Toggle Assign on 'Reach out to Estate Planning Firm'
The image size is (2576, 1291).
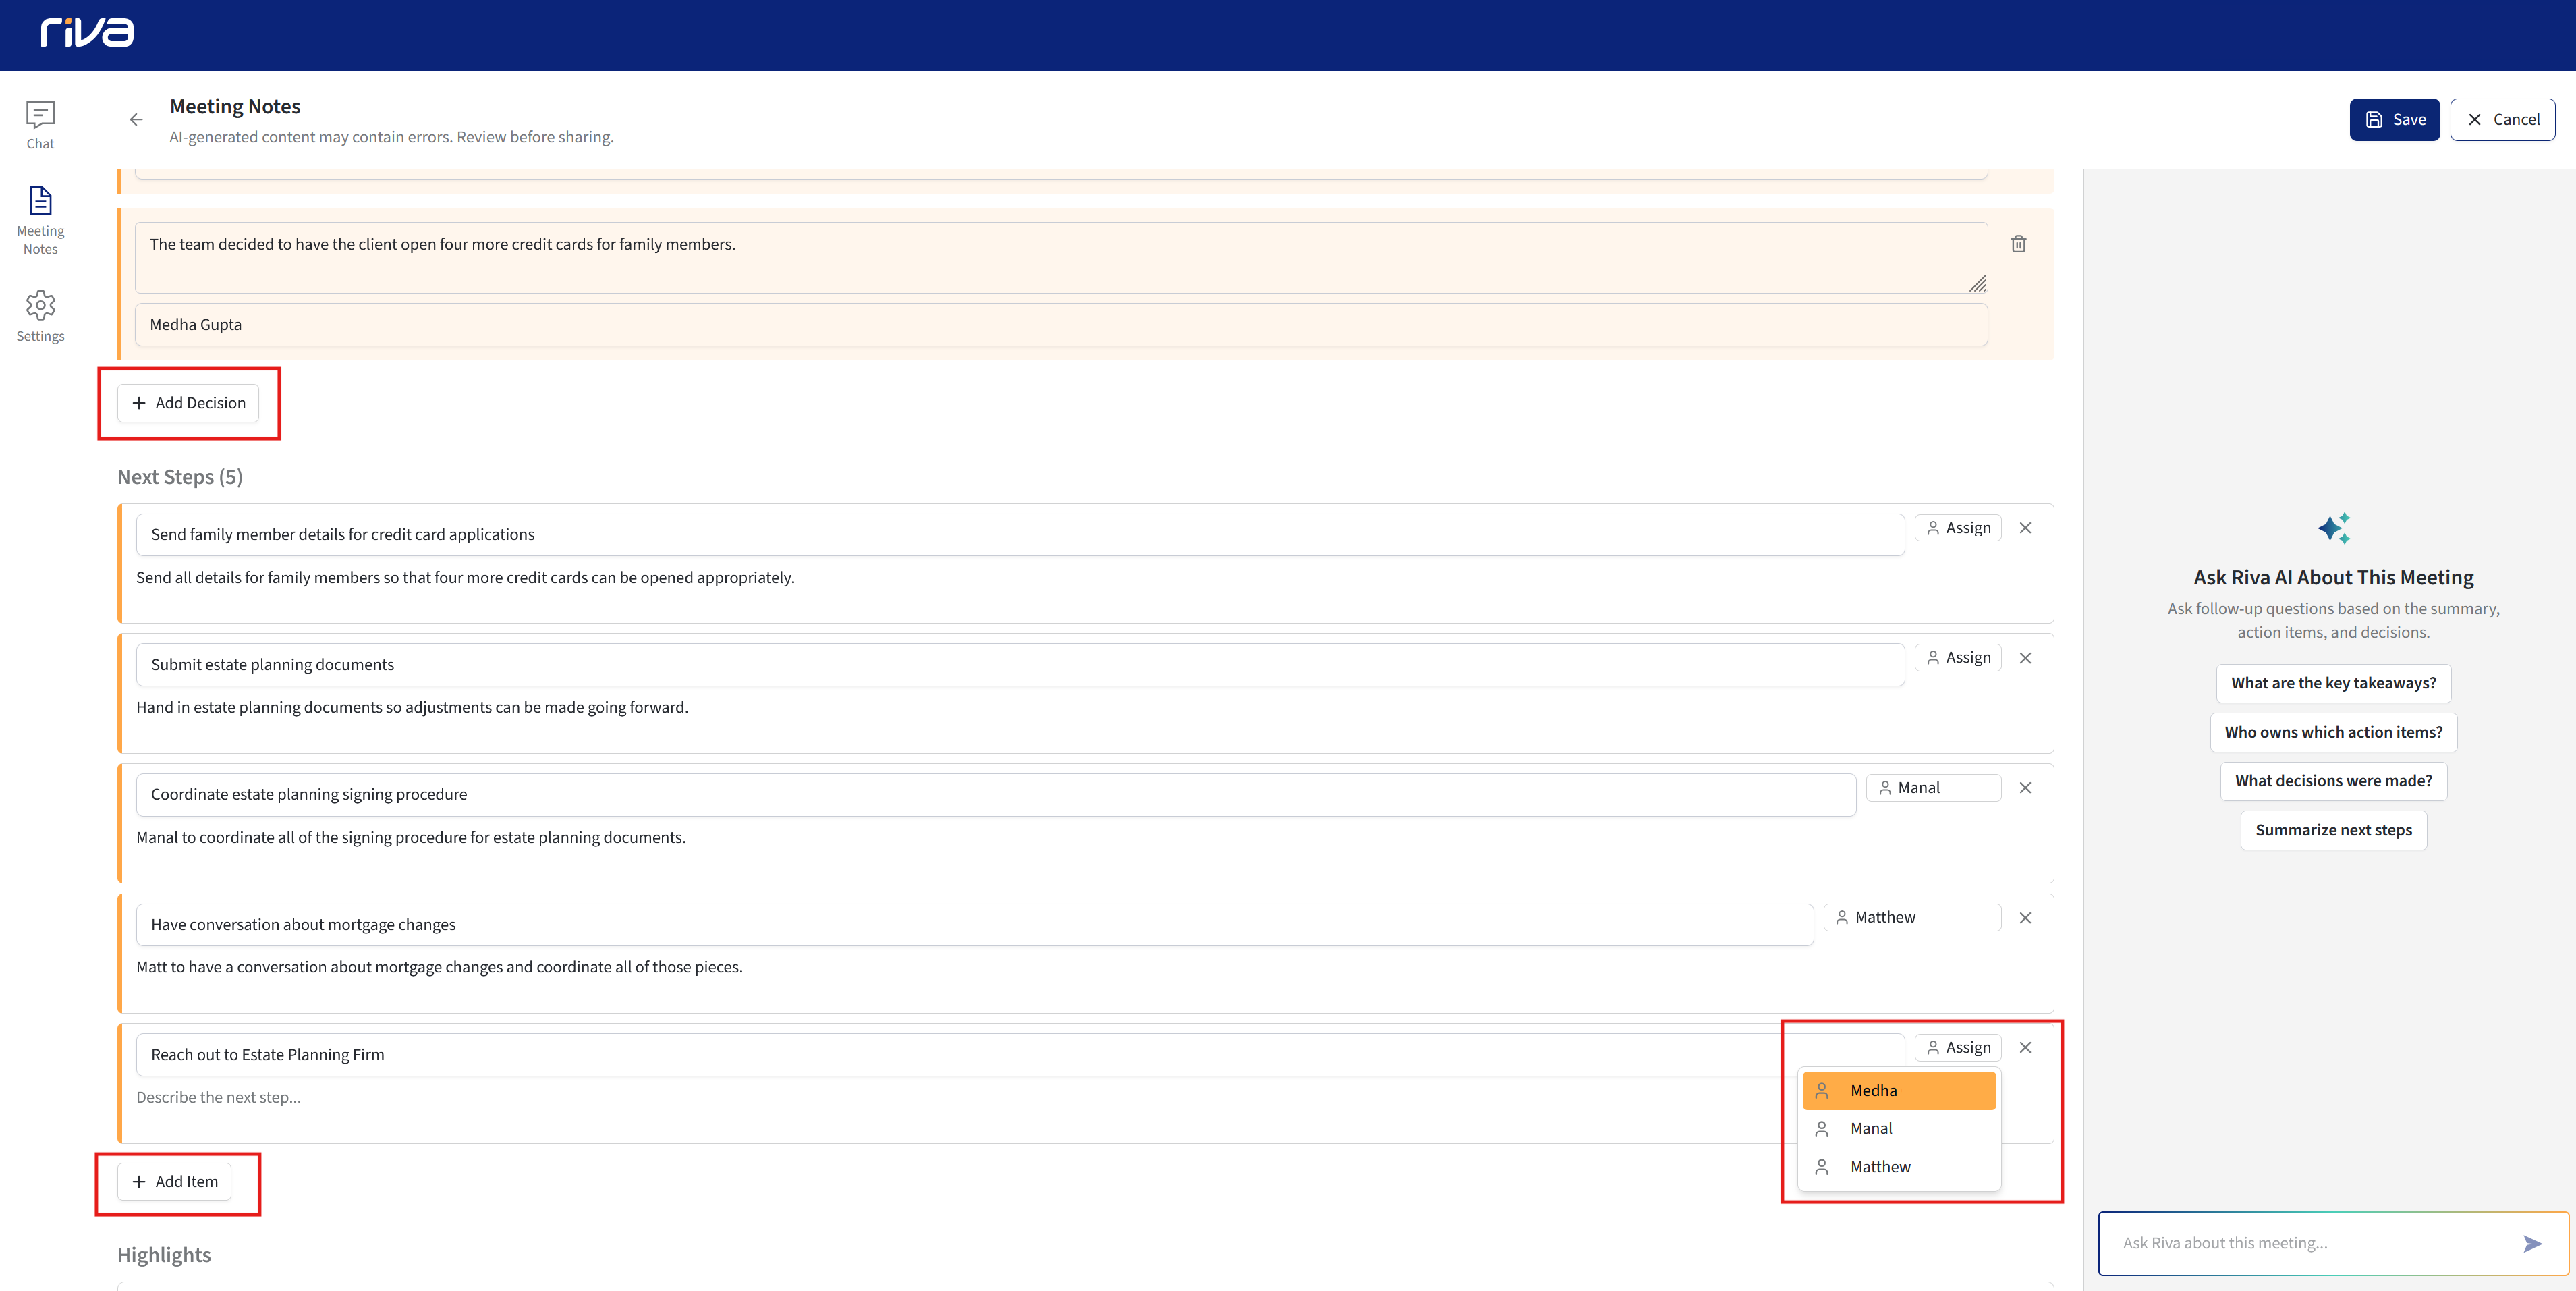click(1958, 1048)
